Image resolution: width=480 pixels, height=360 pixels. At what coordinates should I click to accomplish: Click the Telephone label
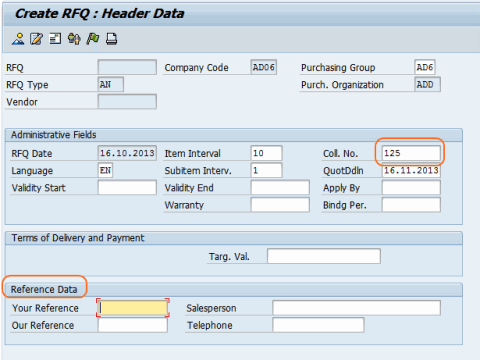[210, 325]
